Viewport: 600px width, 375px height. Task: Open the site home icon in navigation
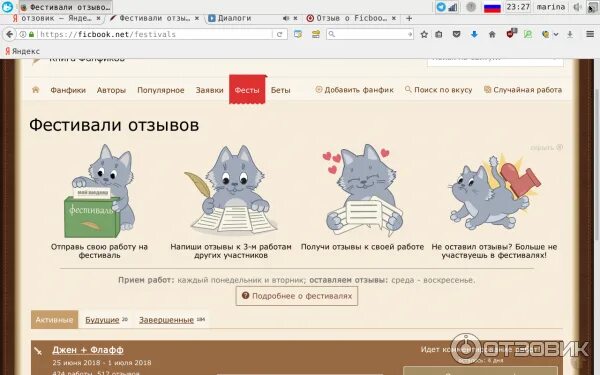[36, 90]
